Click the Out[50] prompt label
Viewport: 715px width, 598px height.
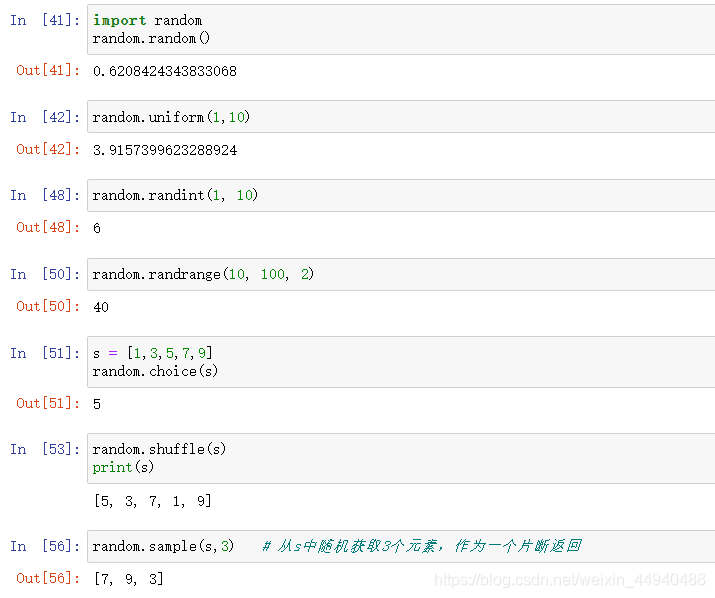coord(48,306)
